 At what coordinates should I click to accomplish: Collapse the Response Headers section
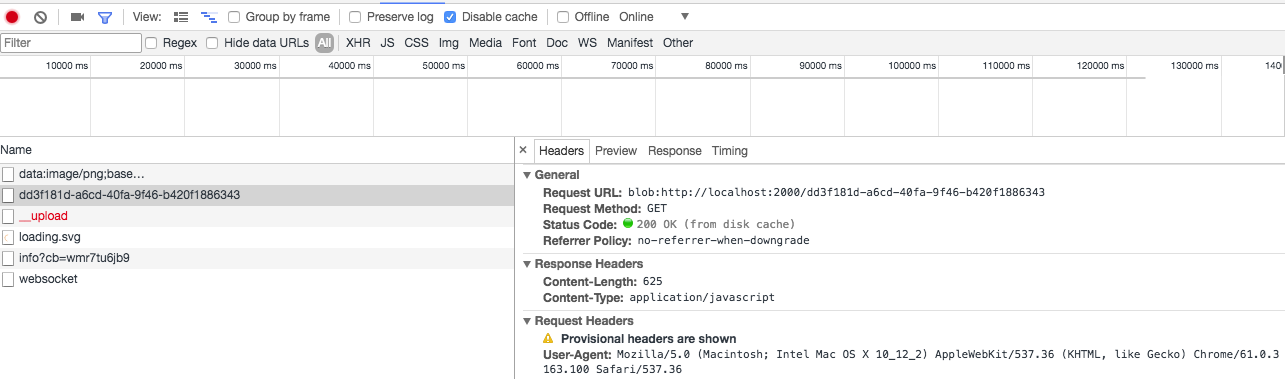527,264
